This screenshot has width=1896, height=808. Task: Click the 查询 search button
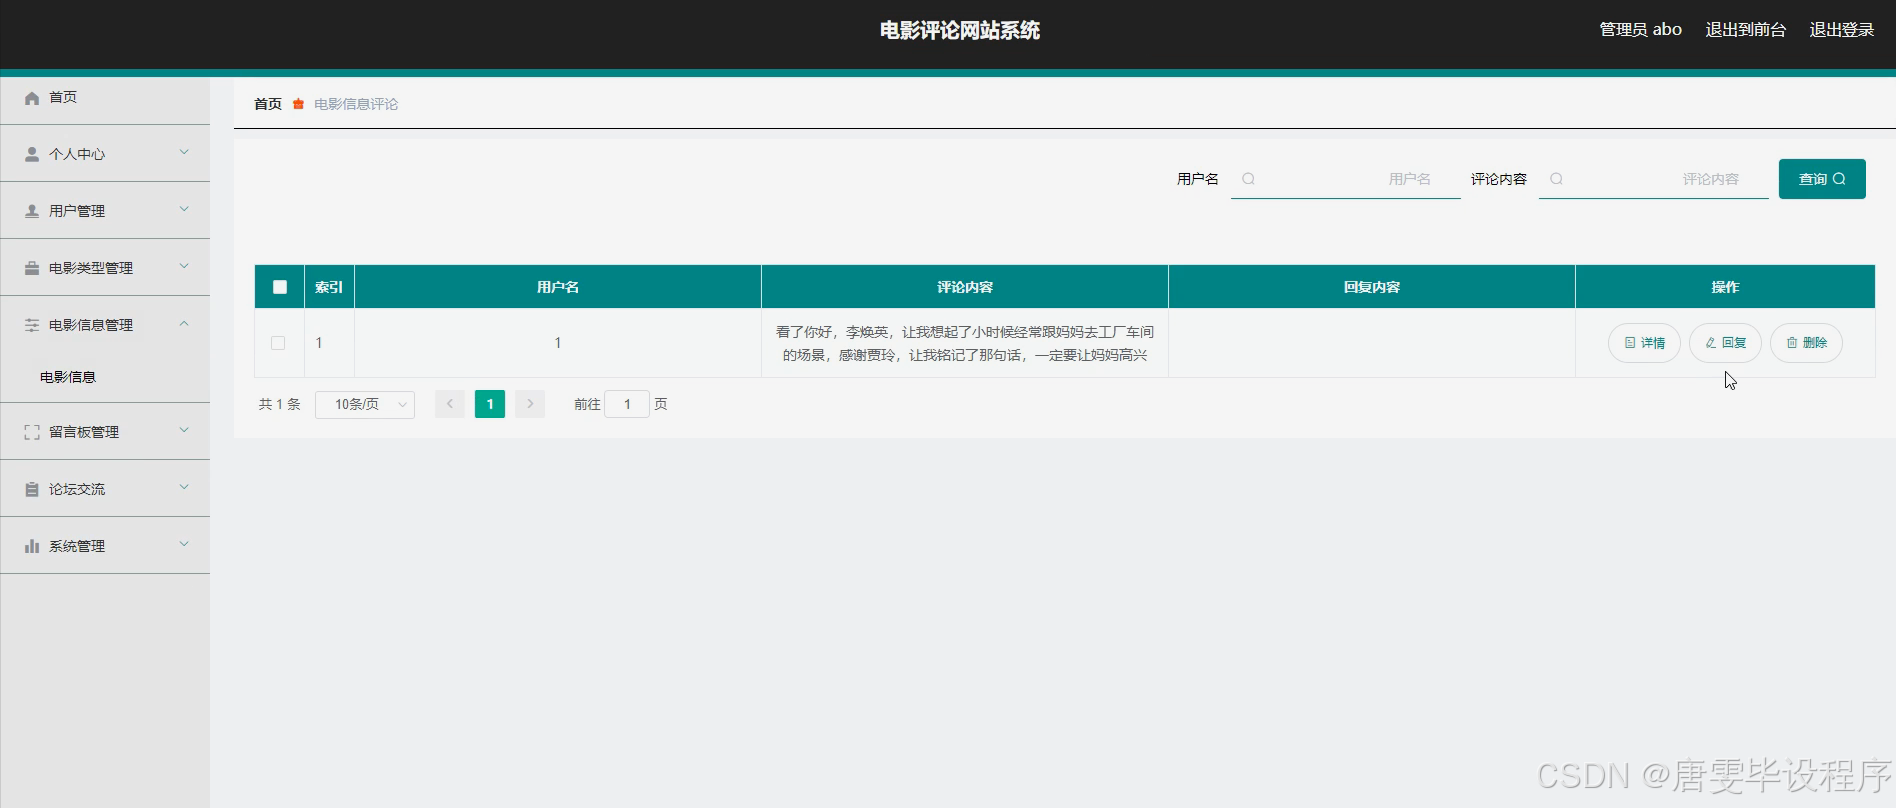[1822, 179]
